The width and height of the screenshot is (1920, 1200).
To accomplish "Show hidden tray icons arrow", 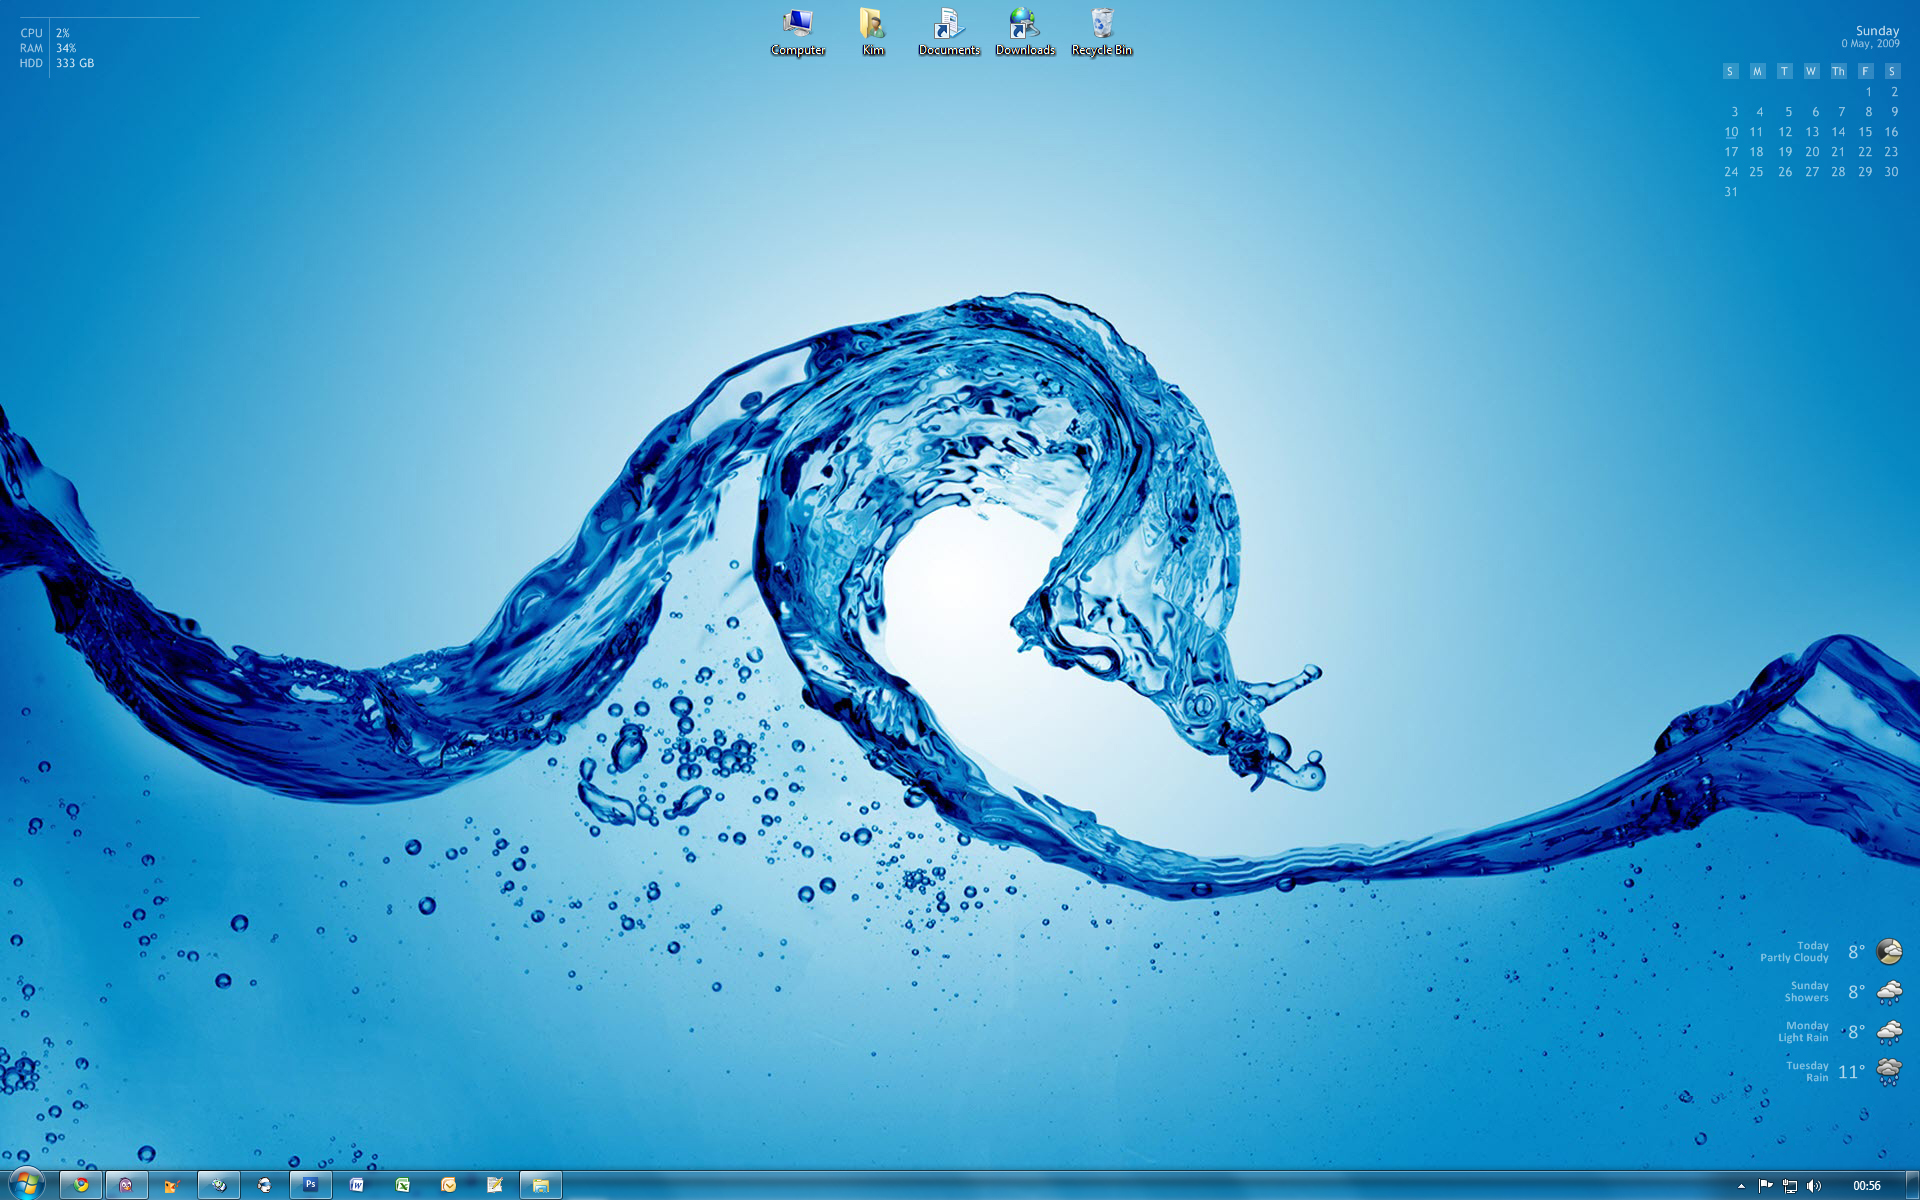I will click(x=1741, y=1186).
